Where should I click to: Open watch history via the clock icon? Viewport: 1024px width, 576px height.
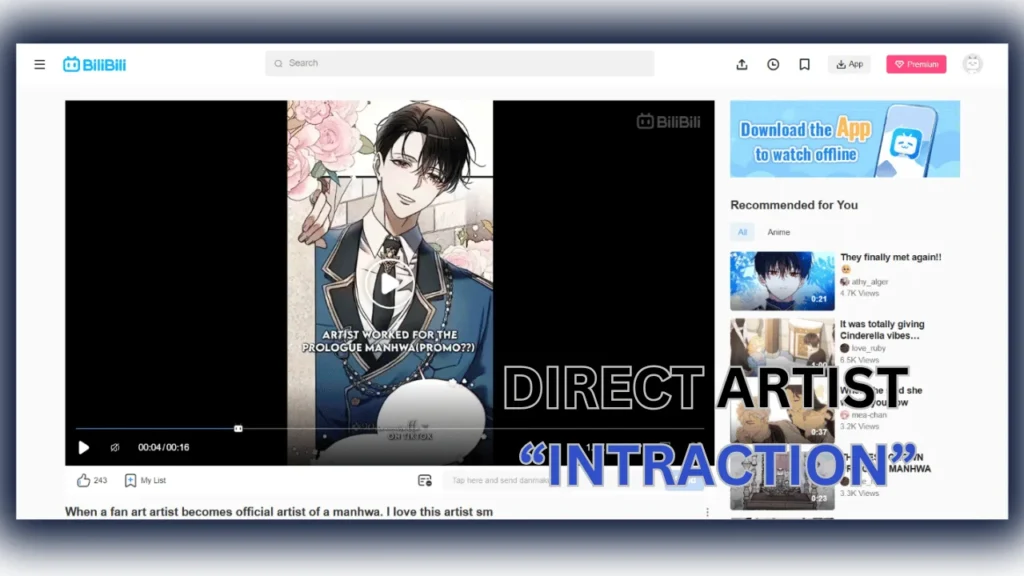772,63
